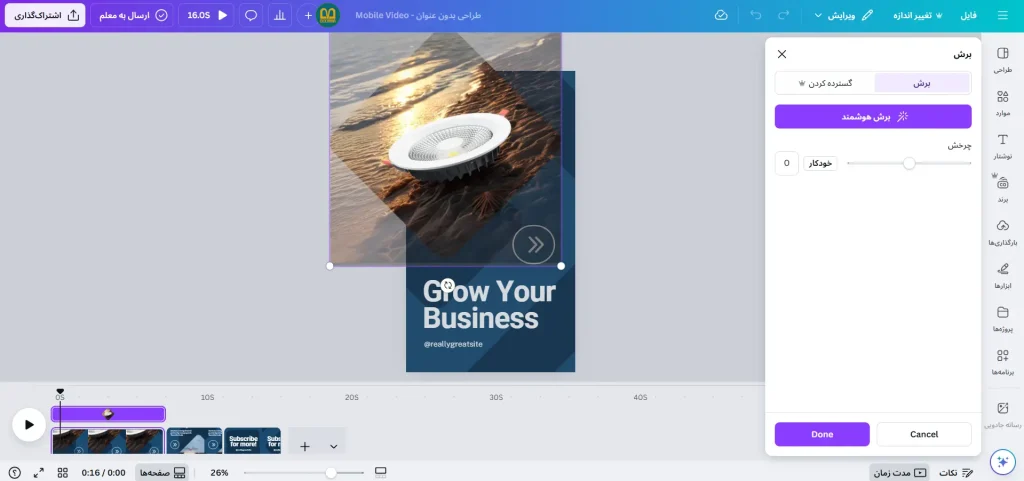Viewport: 1024px width, 481px height.
Task: Play the 16.0S presentation preview
Action: (206, 15)
